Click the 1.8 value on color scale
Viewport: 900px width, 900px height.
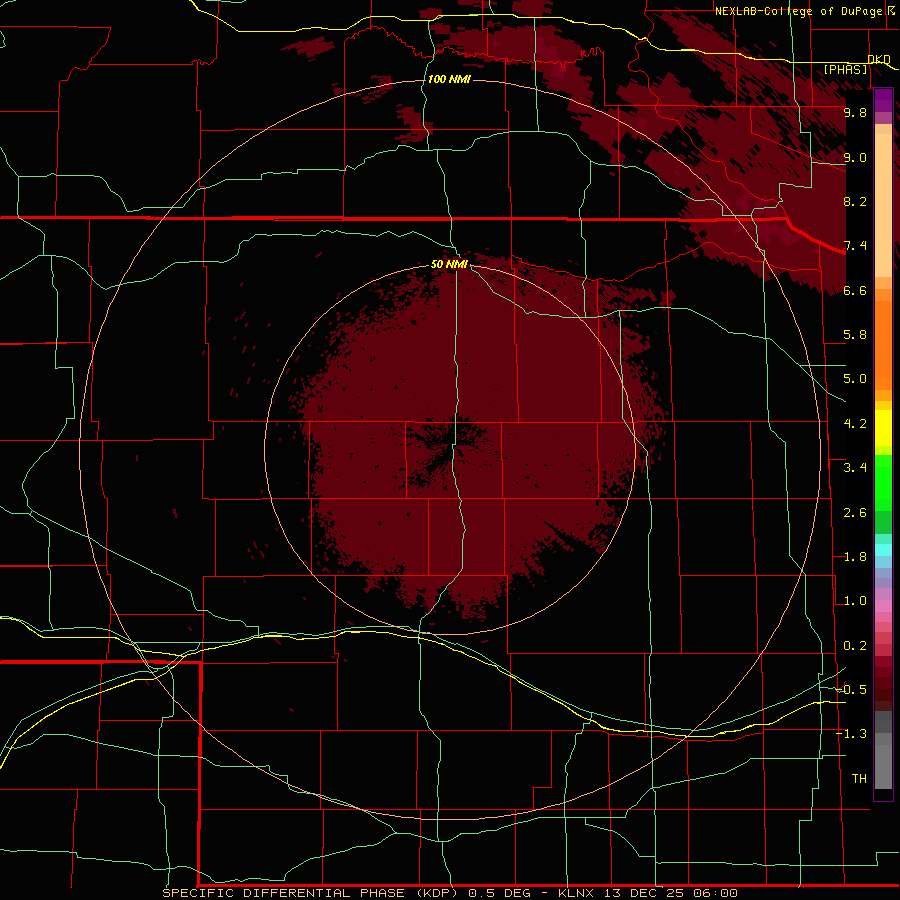(x=855, y=557)
